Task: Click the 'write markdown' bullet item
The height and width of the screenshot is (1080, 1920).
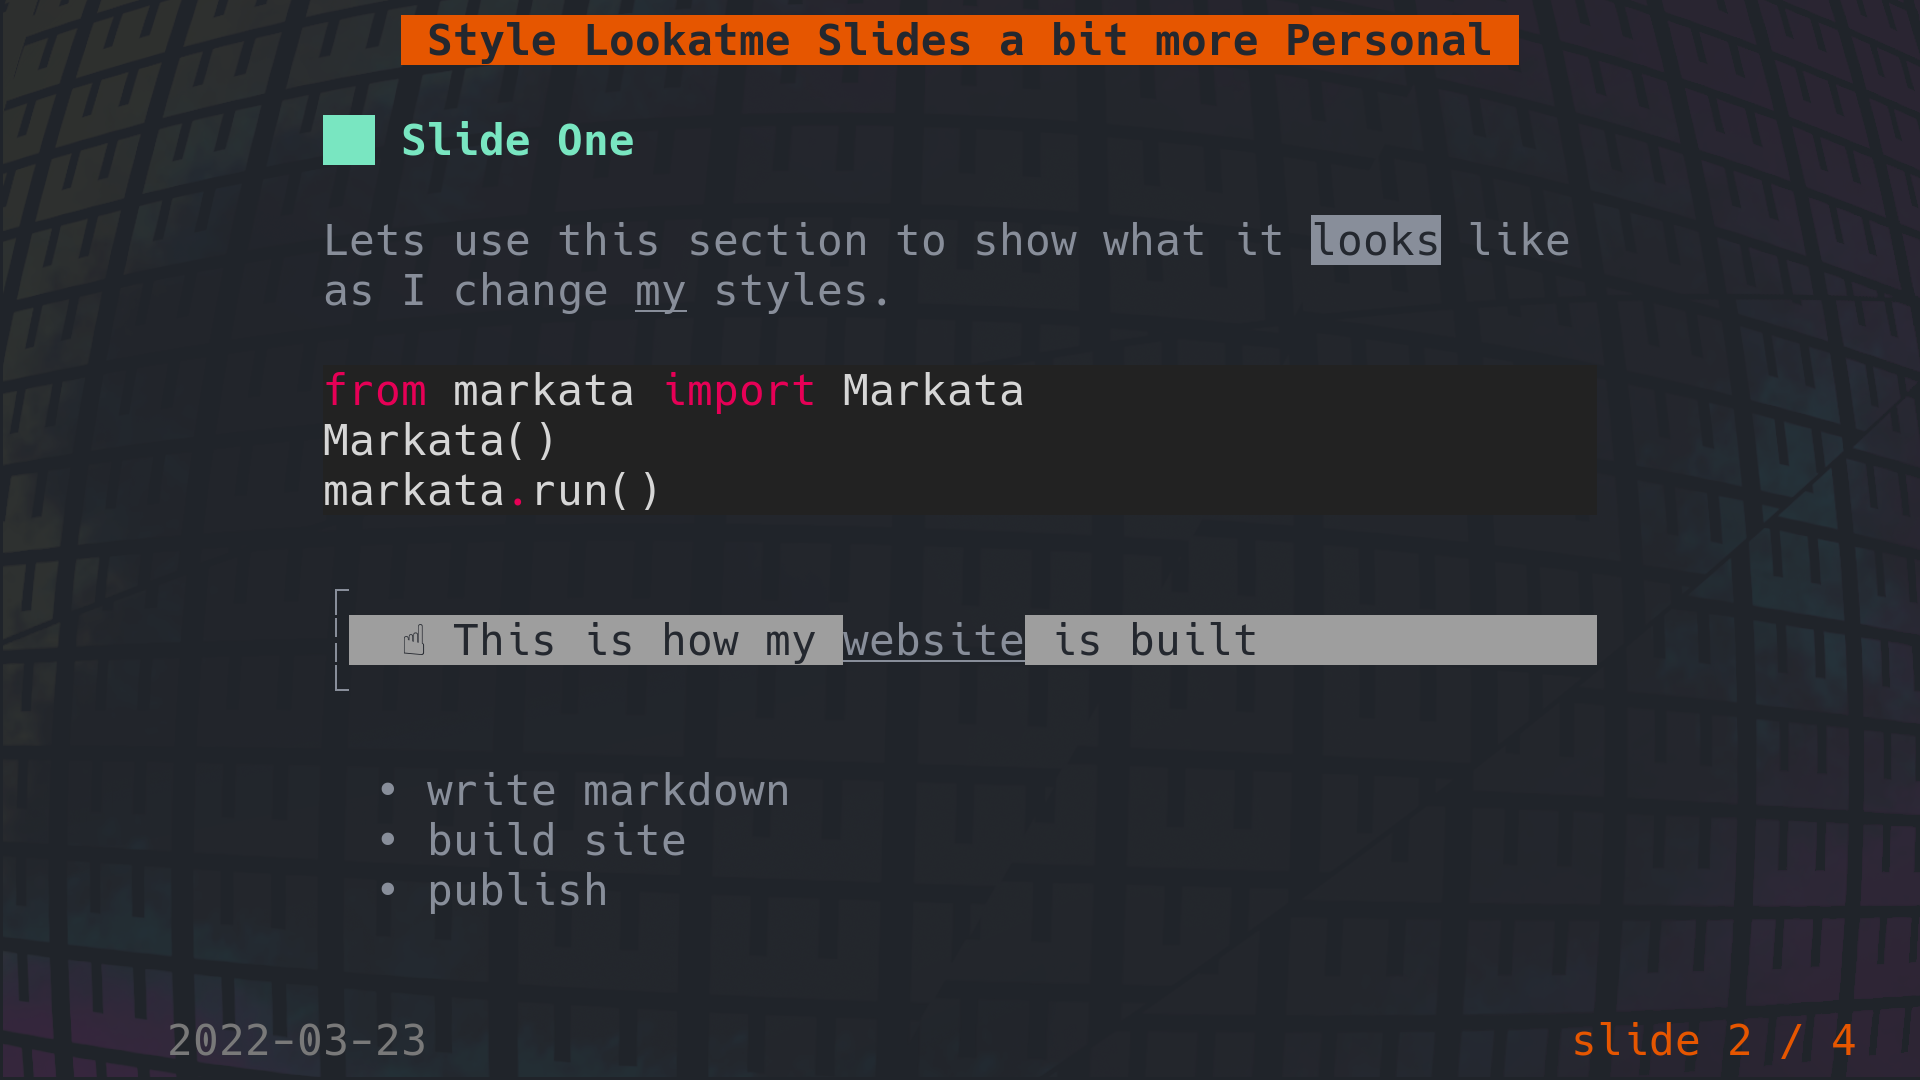Action: pos(608,790)
